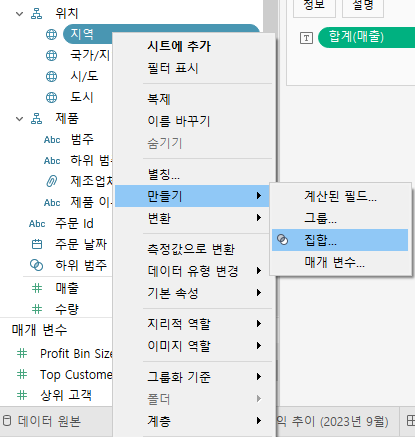Select the 수량 measure field
The image size is (415, 437).
(x=67, y=309)
